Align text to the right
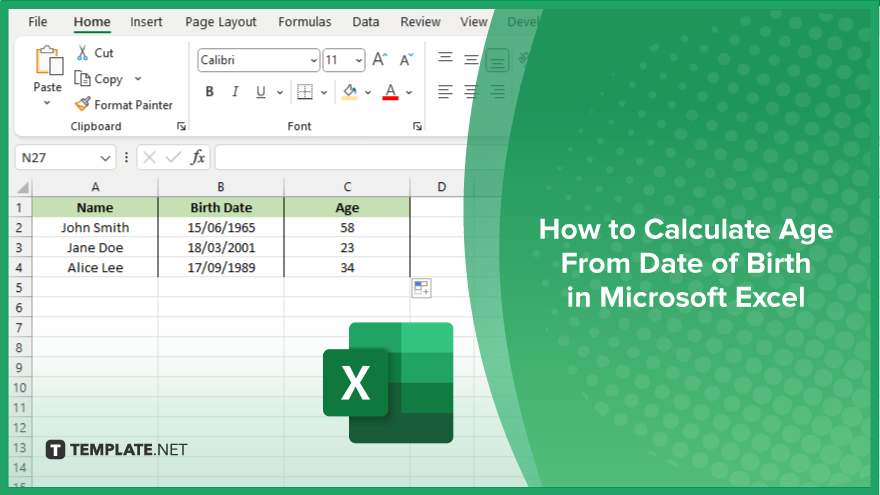This screenshot has height=495, width=880. pyautogui.click(x=497, y=91)
